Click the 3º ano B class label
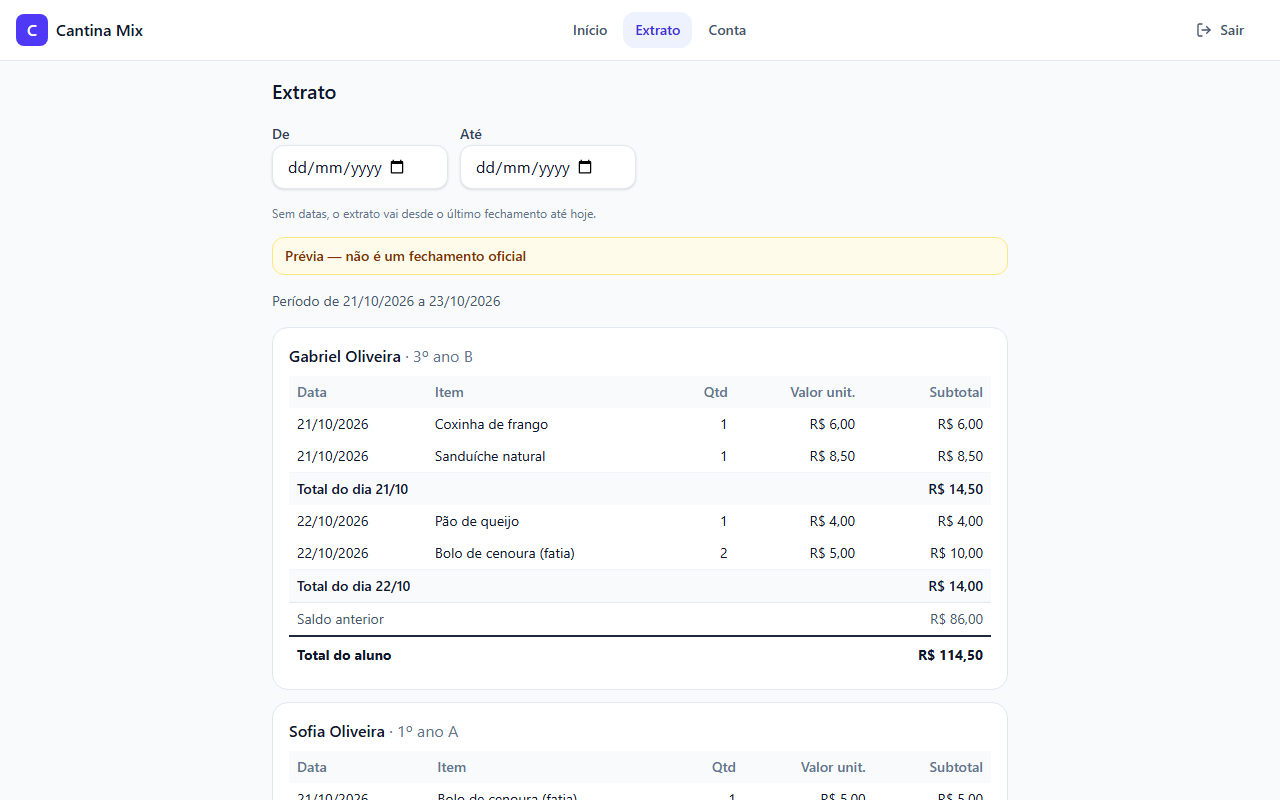This screenshot has width=1280, height=800. (x=443, y=356)
